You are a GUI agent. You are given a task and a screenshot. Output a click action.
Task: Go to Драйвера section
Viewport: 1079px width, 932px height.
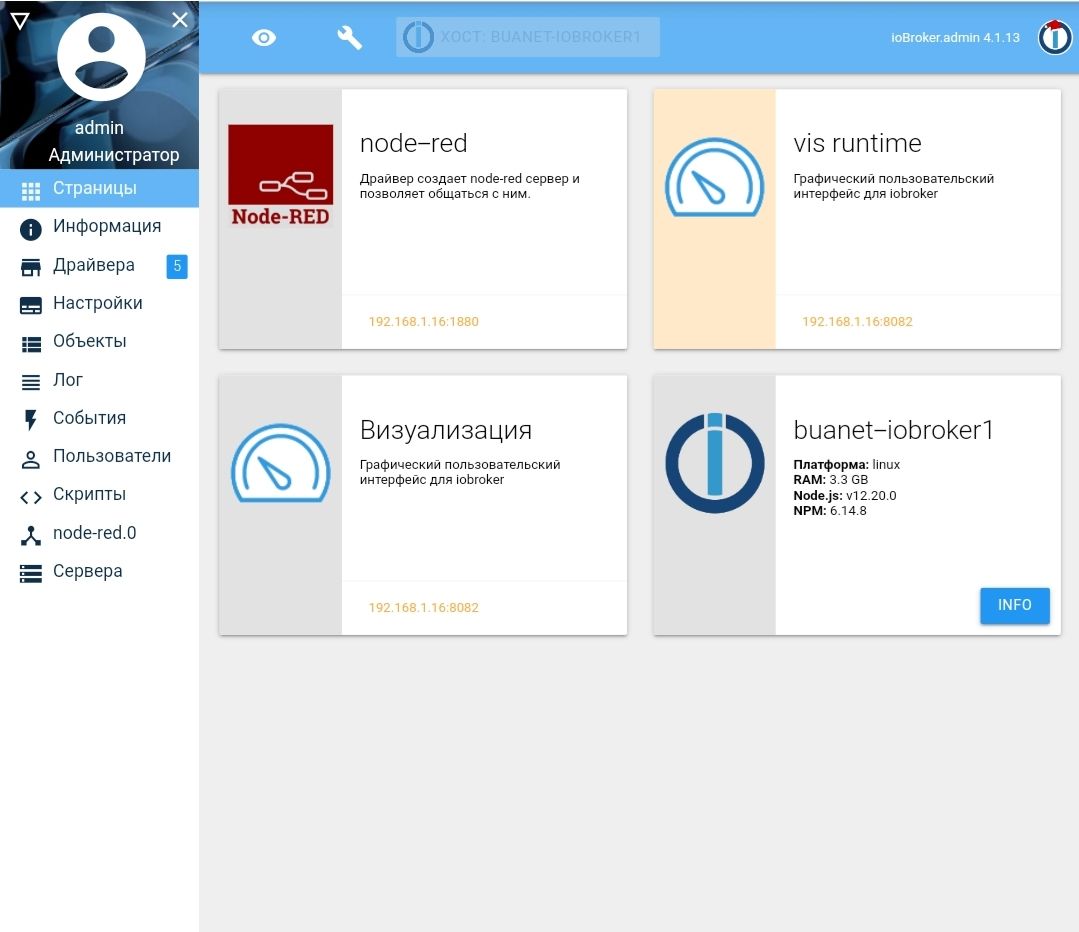point(99,265)
